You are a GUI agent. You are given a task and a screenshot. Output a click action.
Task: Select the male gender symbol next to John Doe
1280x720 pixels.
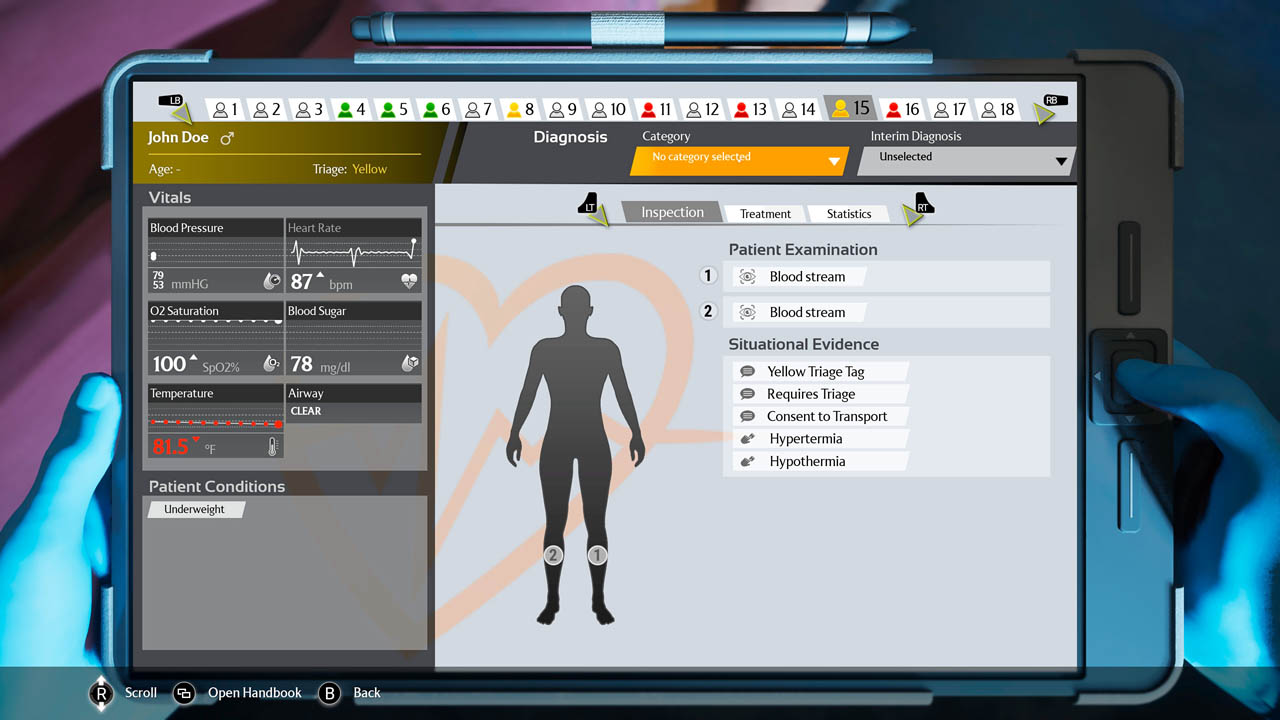[x=228, y=137]
